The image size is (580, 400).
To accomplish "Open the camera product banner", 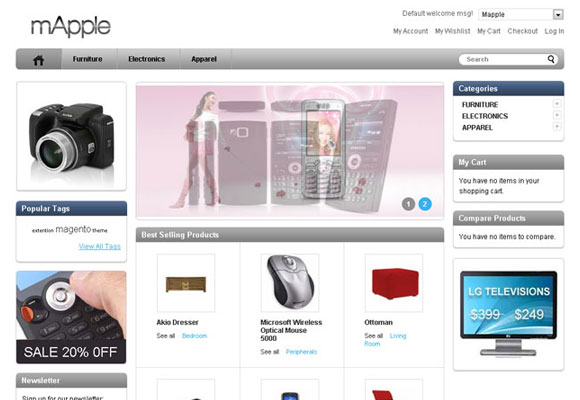I will coord(71,136).
